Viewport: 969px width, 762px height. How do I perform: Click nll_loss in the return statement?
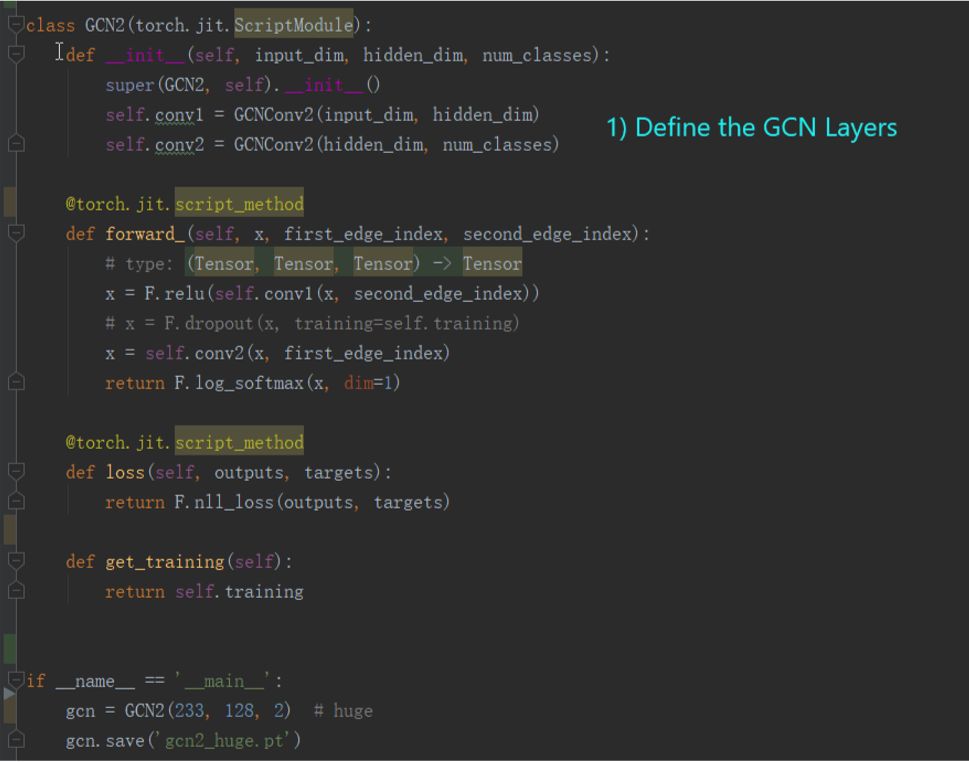pyautogui.click(x=234, y=502)
